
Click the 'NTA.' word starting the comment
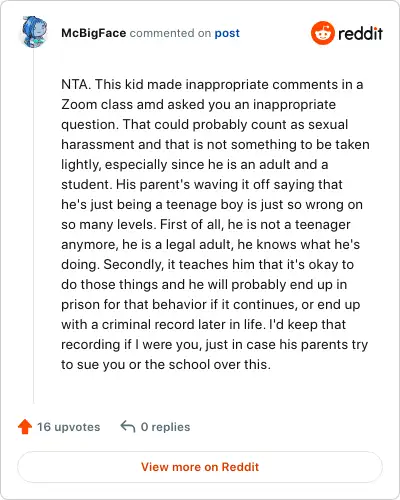76,84
